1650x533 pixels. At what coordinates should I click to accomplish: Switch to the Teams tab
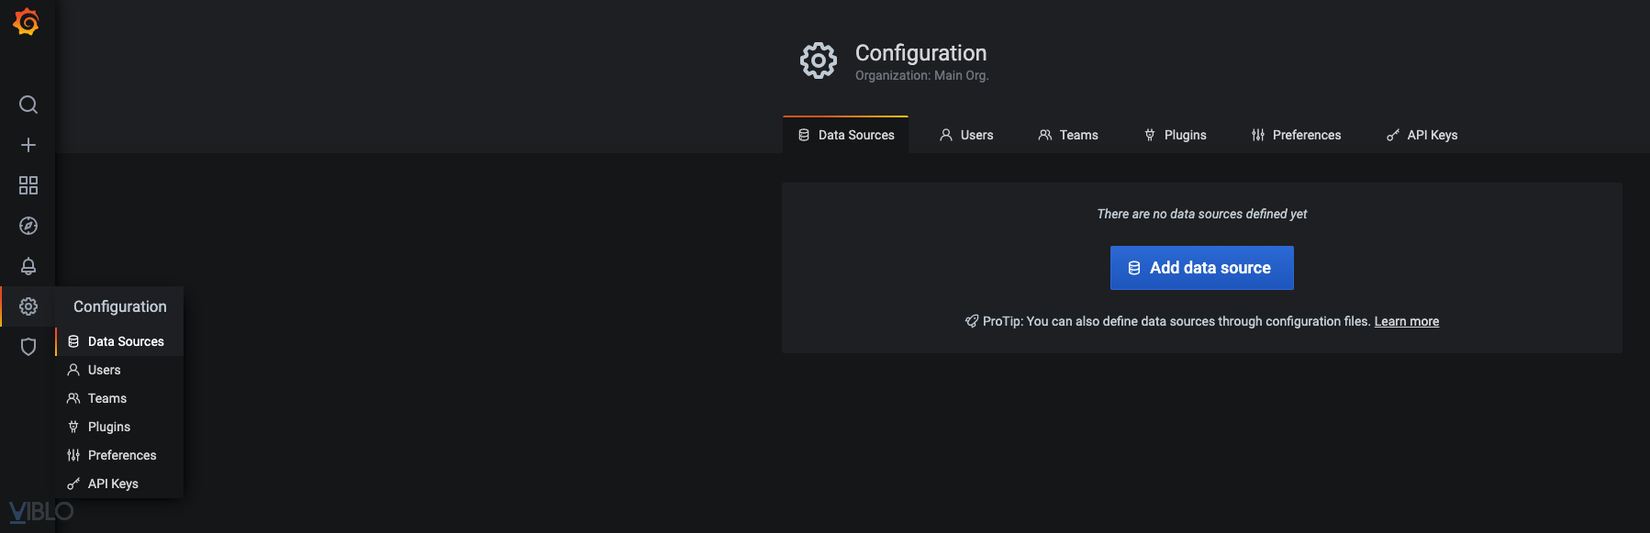[x=1068, y=135]
